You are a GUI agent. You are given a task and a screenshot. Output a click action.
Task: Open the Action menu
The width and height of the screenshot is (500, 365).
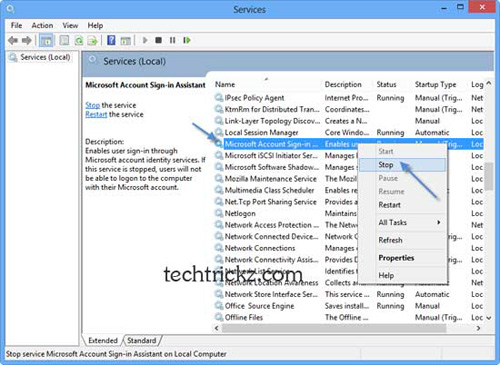click(42, 25)
